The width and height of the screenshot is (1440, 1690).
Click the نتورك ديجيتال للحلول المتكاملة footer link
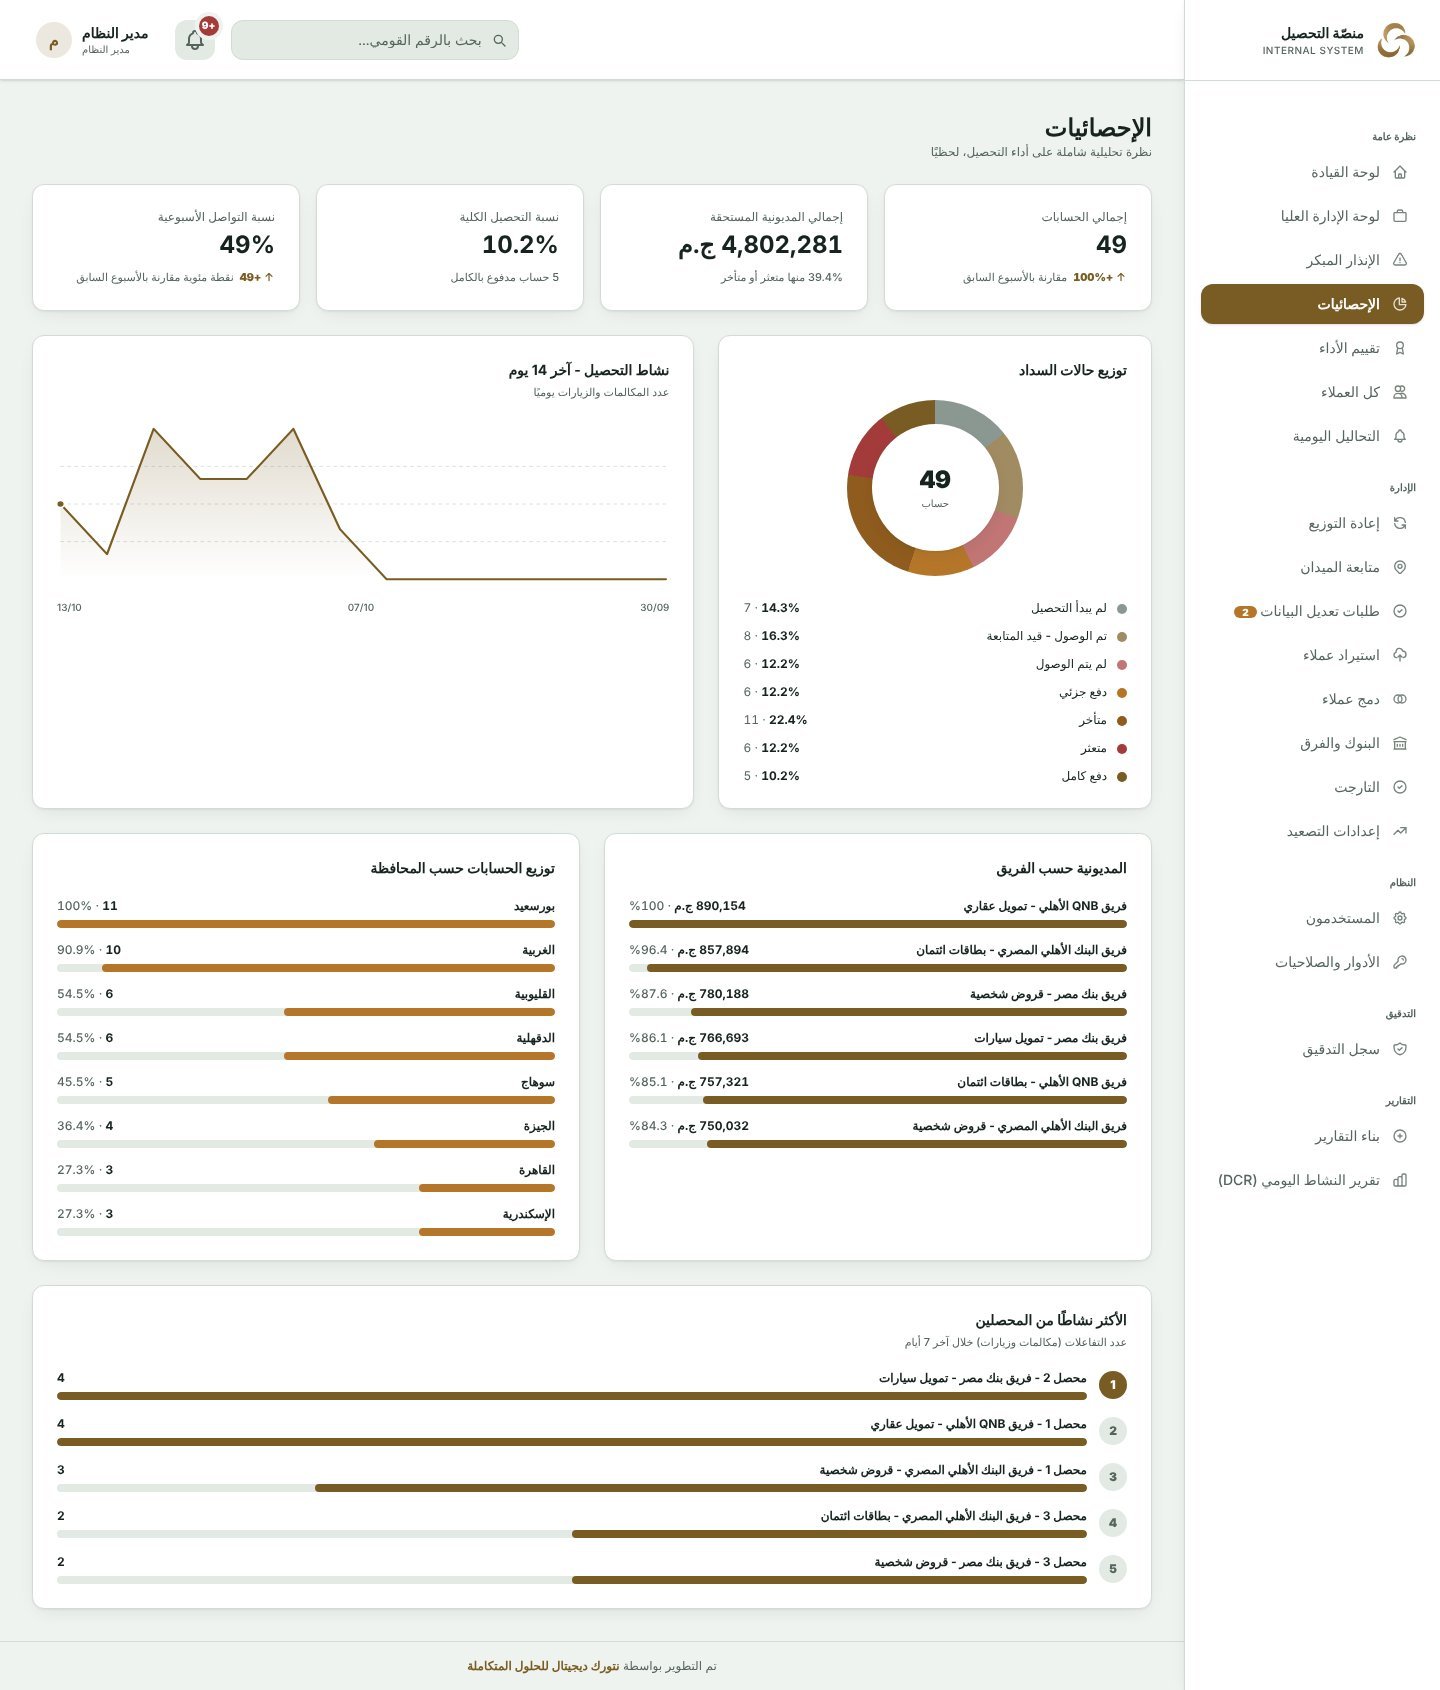click(x=543, y=1666)
